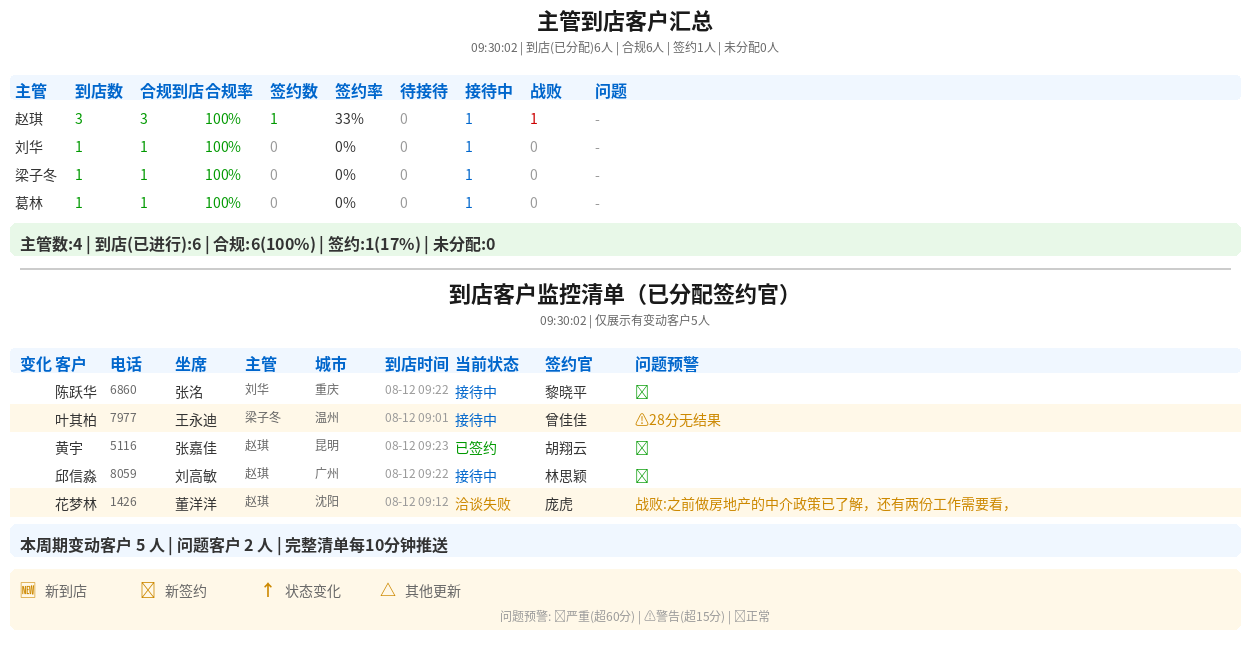Screen dimensions: 1250x672
Task: Click phone number 6860
Action: 123,390
